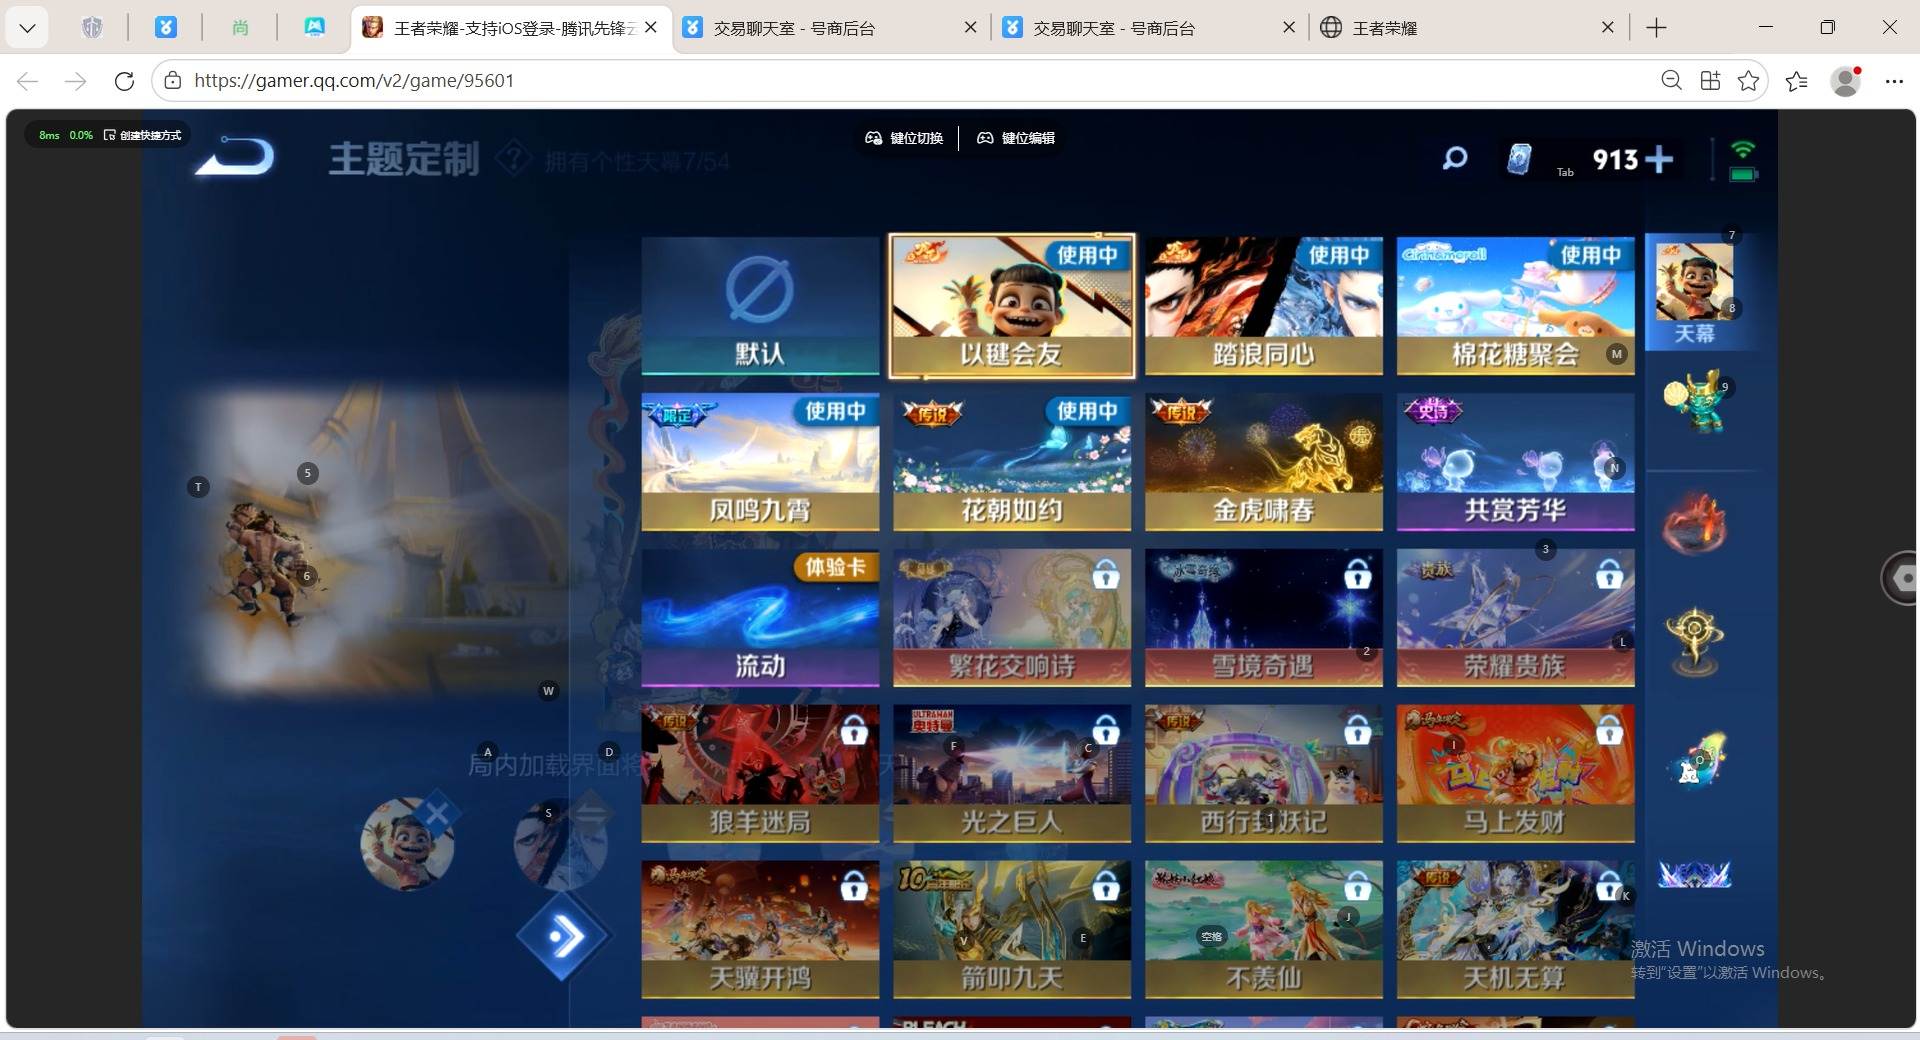This screenshot has height=1040, width=1920.
Task: Open browser settings and more menu
Action: (x=1894, y=81)
